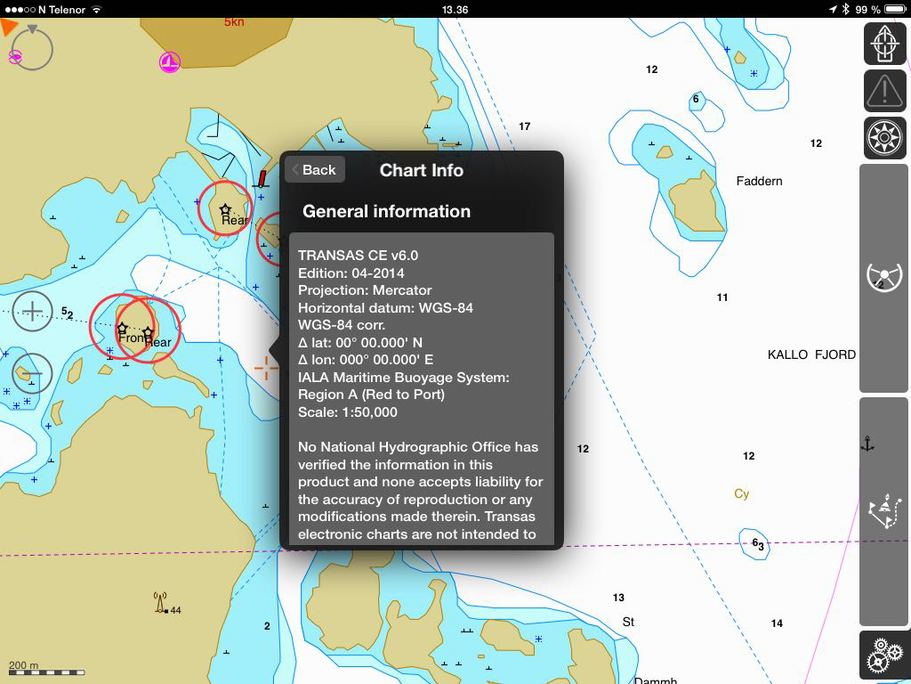Tap the Wi-Fi status icon

[x=96, y=9]
